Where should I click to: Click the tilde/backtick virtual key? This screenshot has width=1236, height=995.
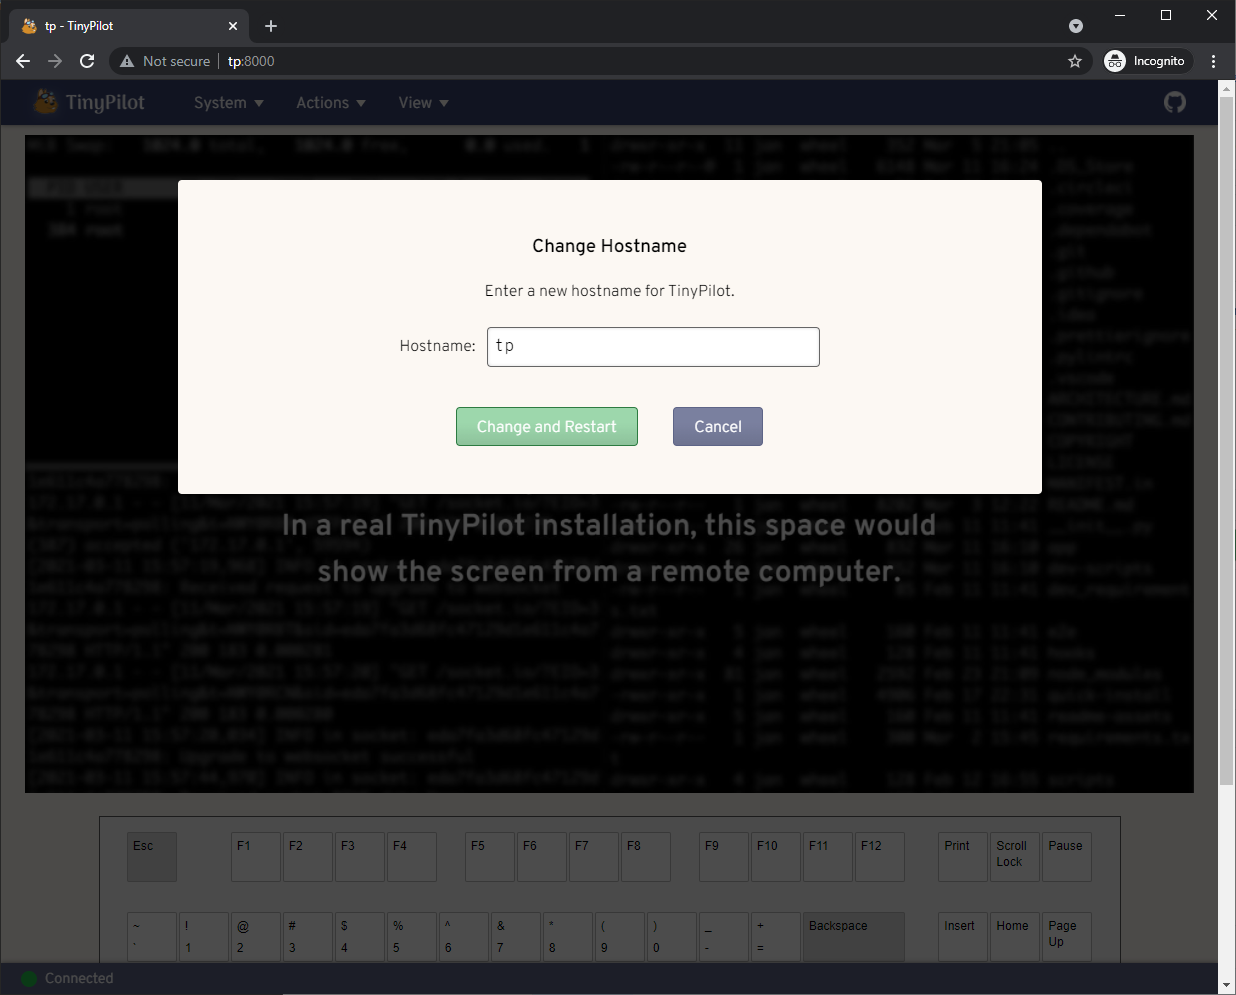[152, 937]
